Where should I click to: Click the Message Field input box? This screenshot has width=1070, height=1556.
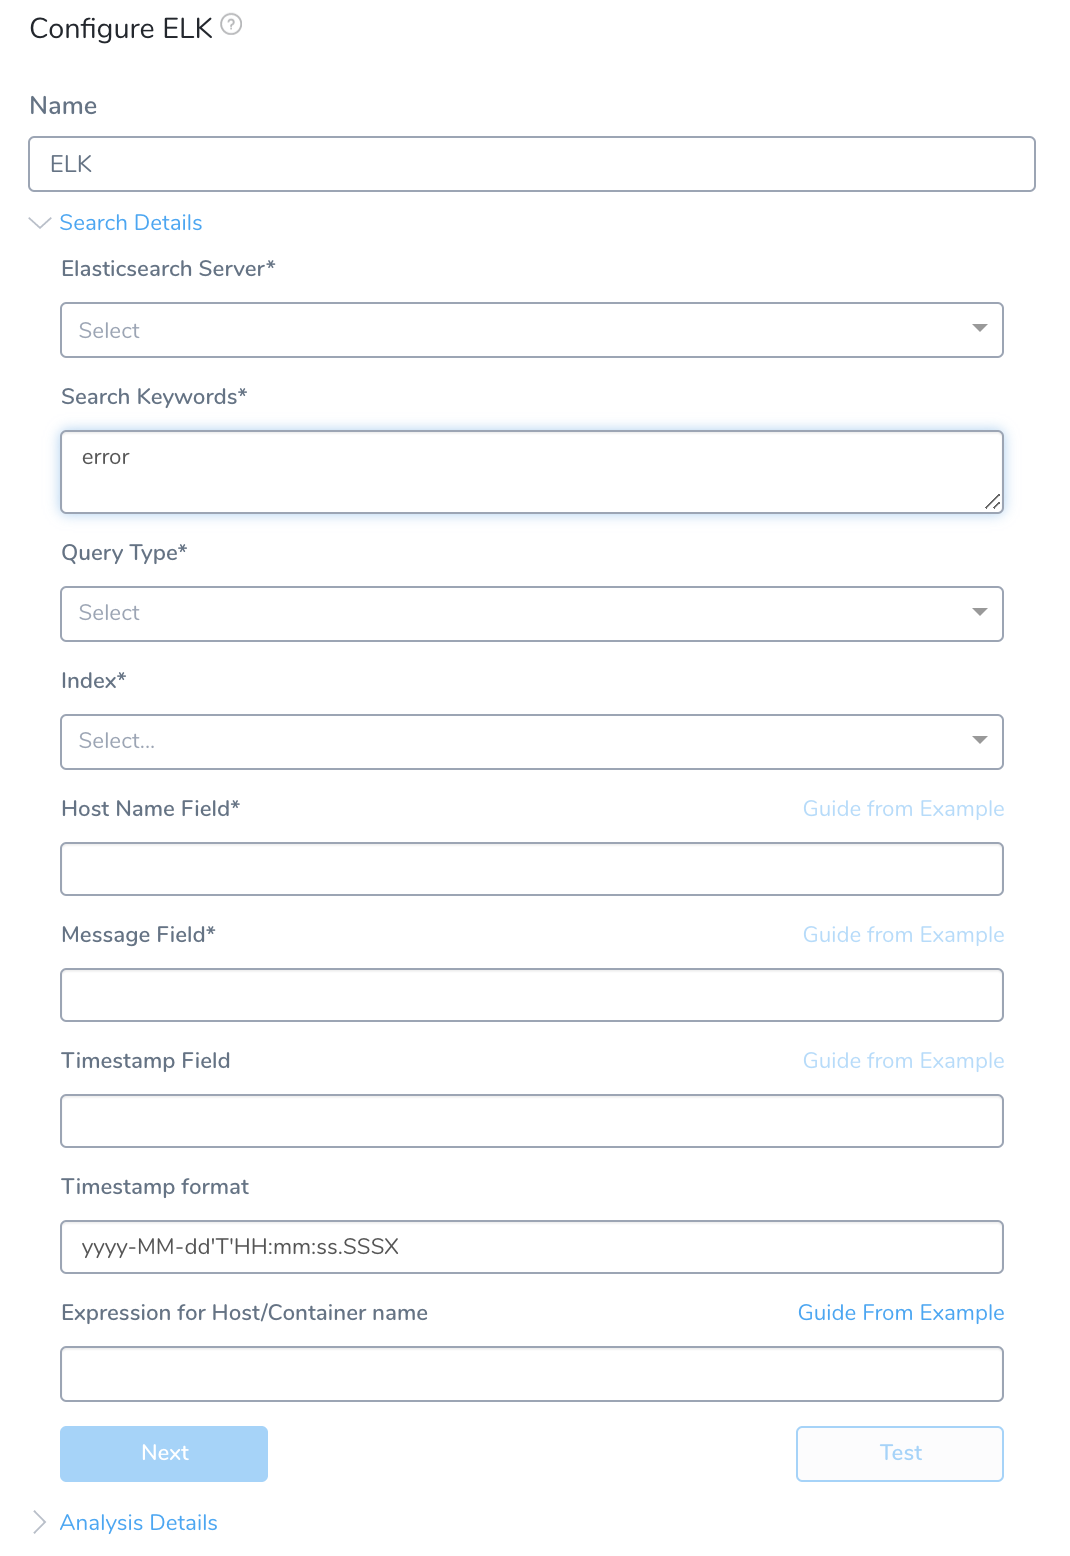coord(532,995)
